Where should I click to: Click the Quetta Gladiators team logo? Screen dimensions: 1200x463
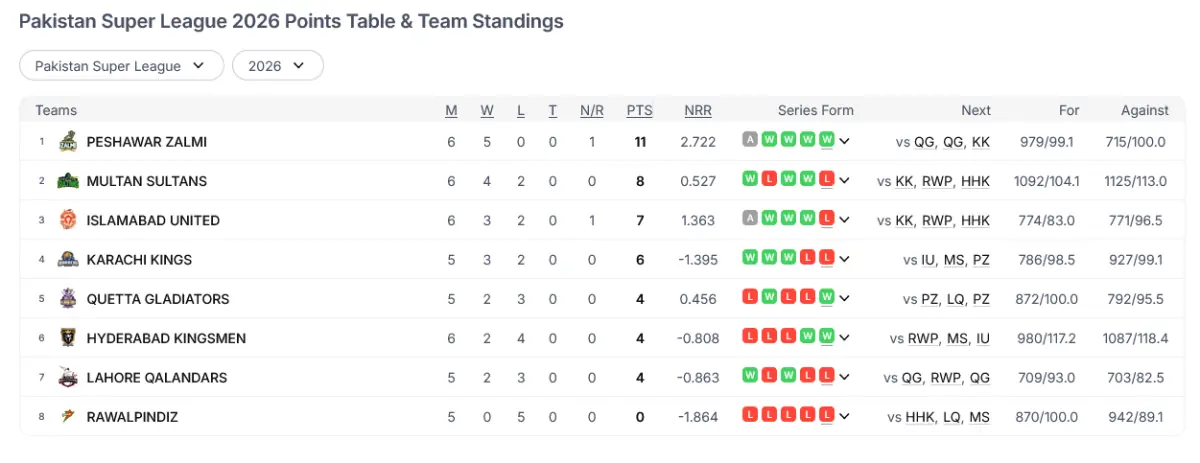coord(68,299)
